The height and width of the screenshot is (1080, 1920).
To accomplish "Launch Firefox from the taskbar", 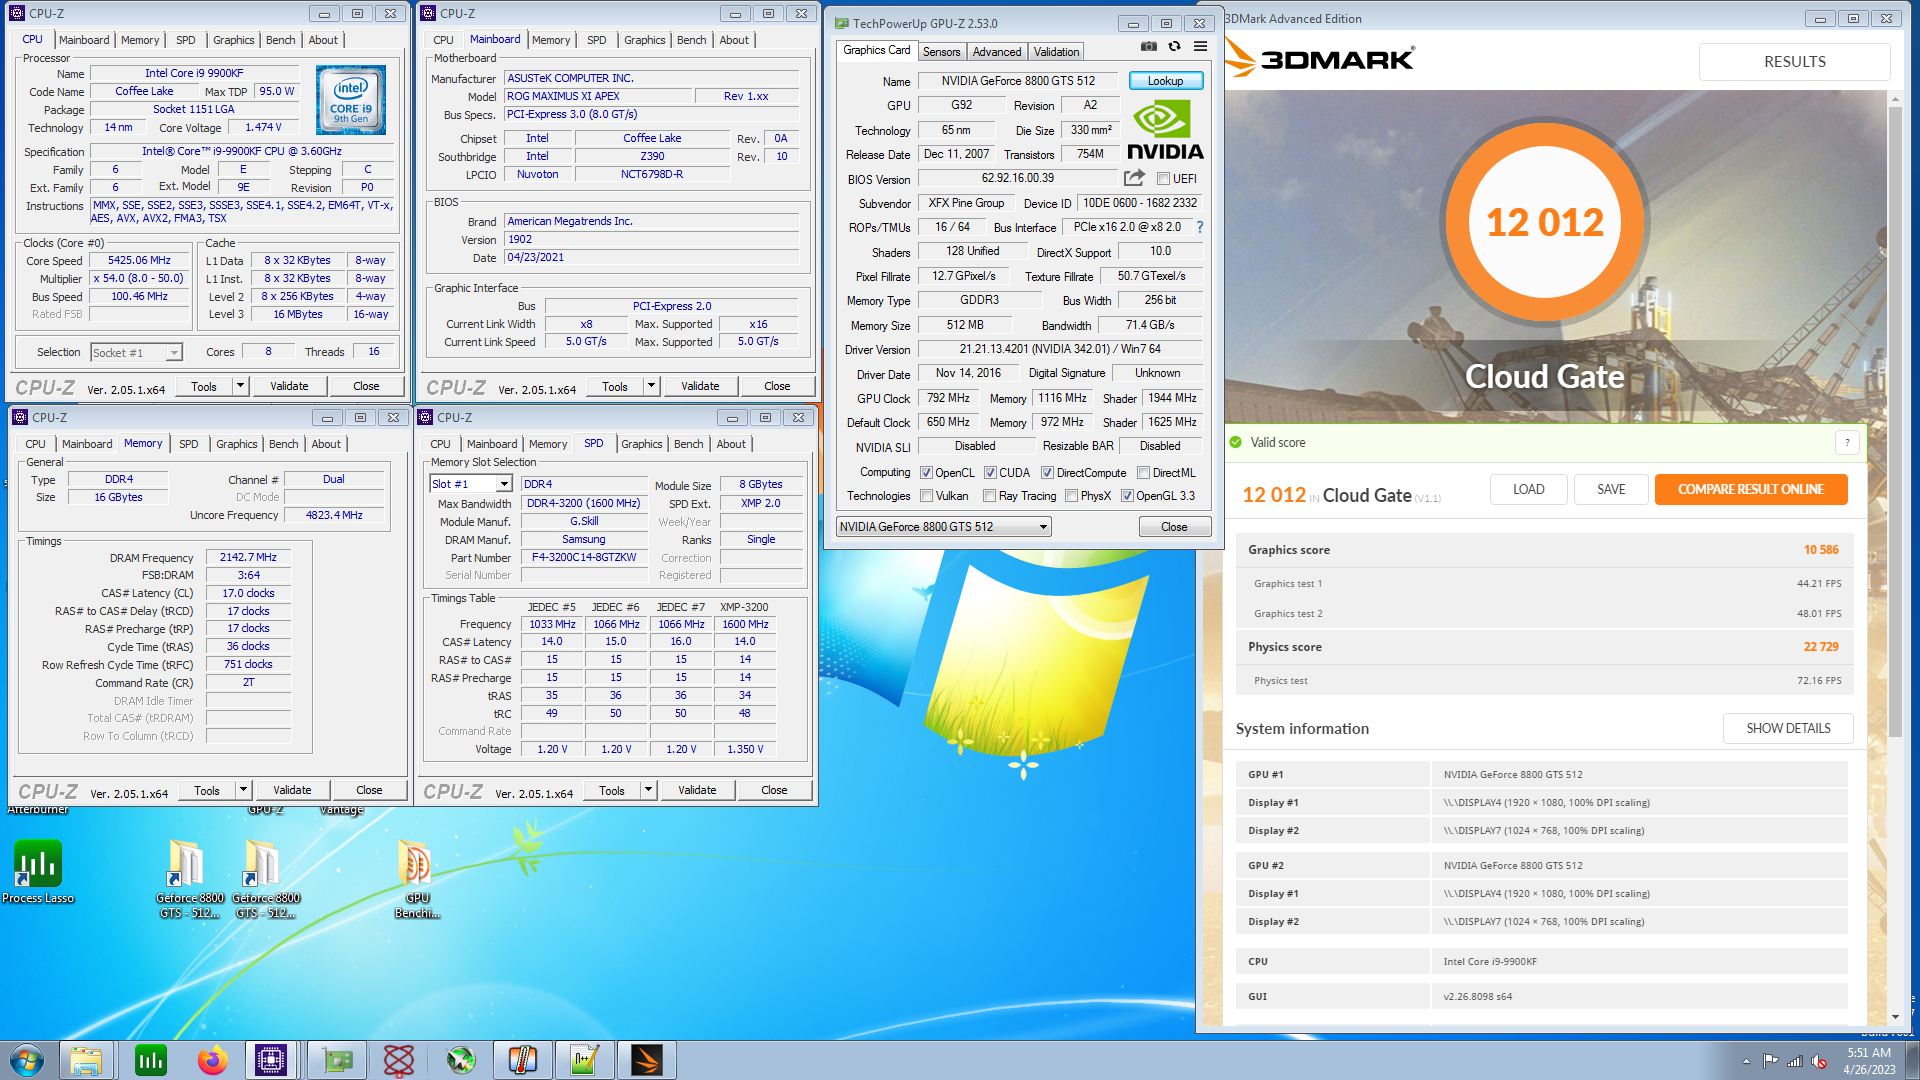I will [x=212, y=1060].
